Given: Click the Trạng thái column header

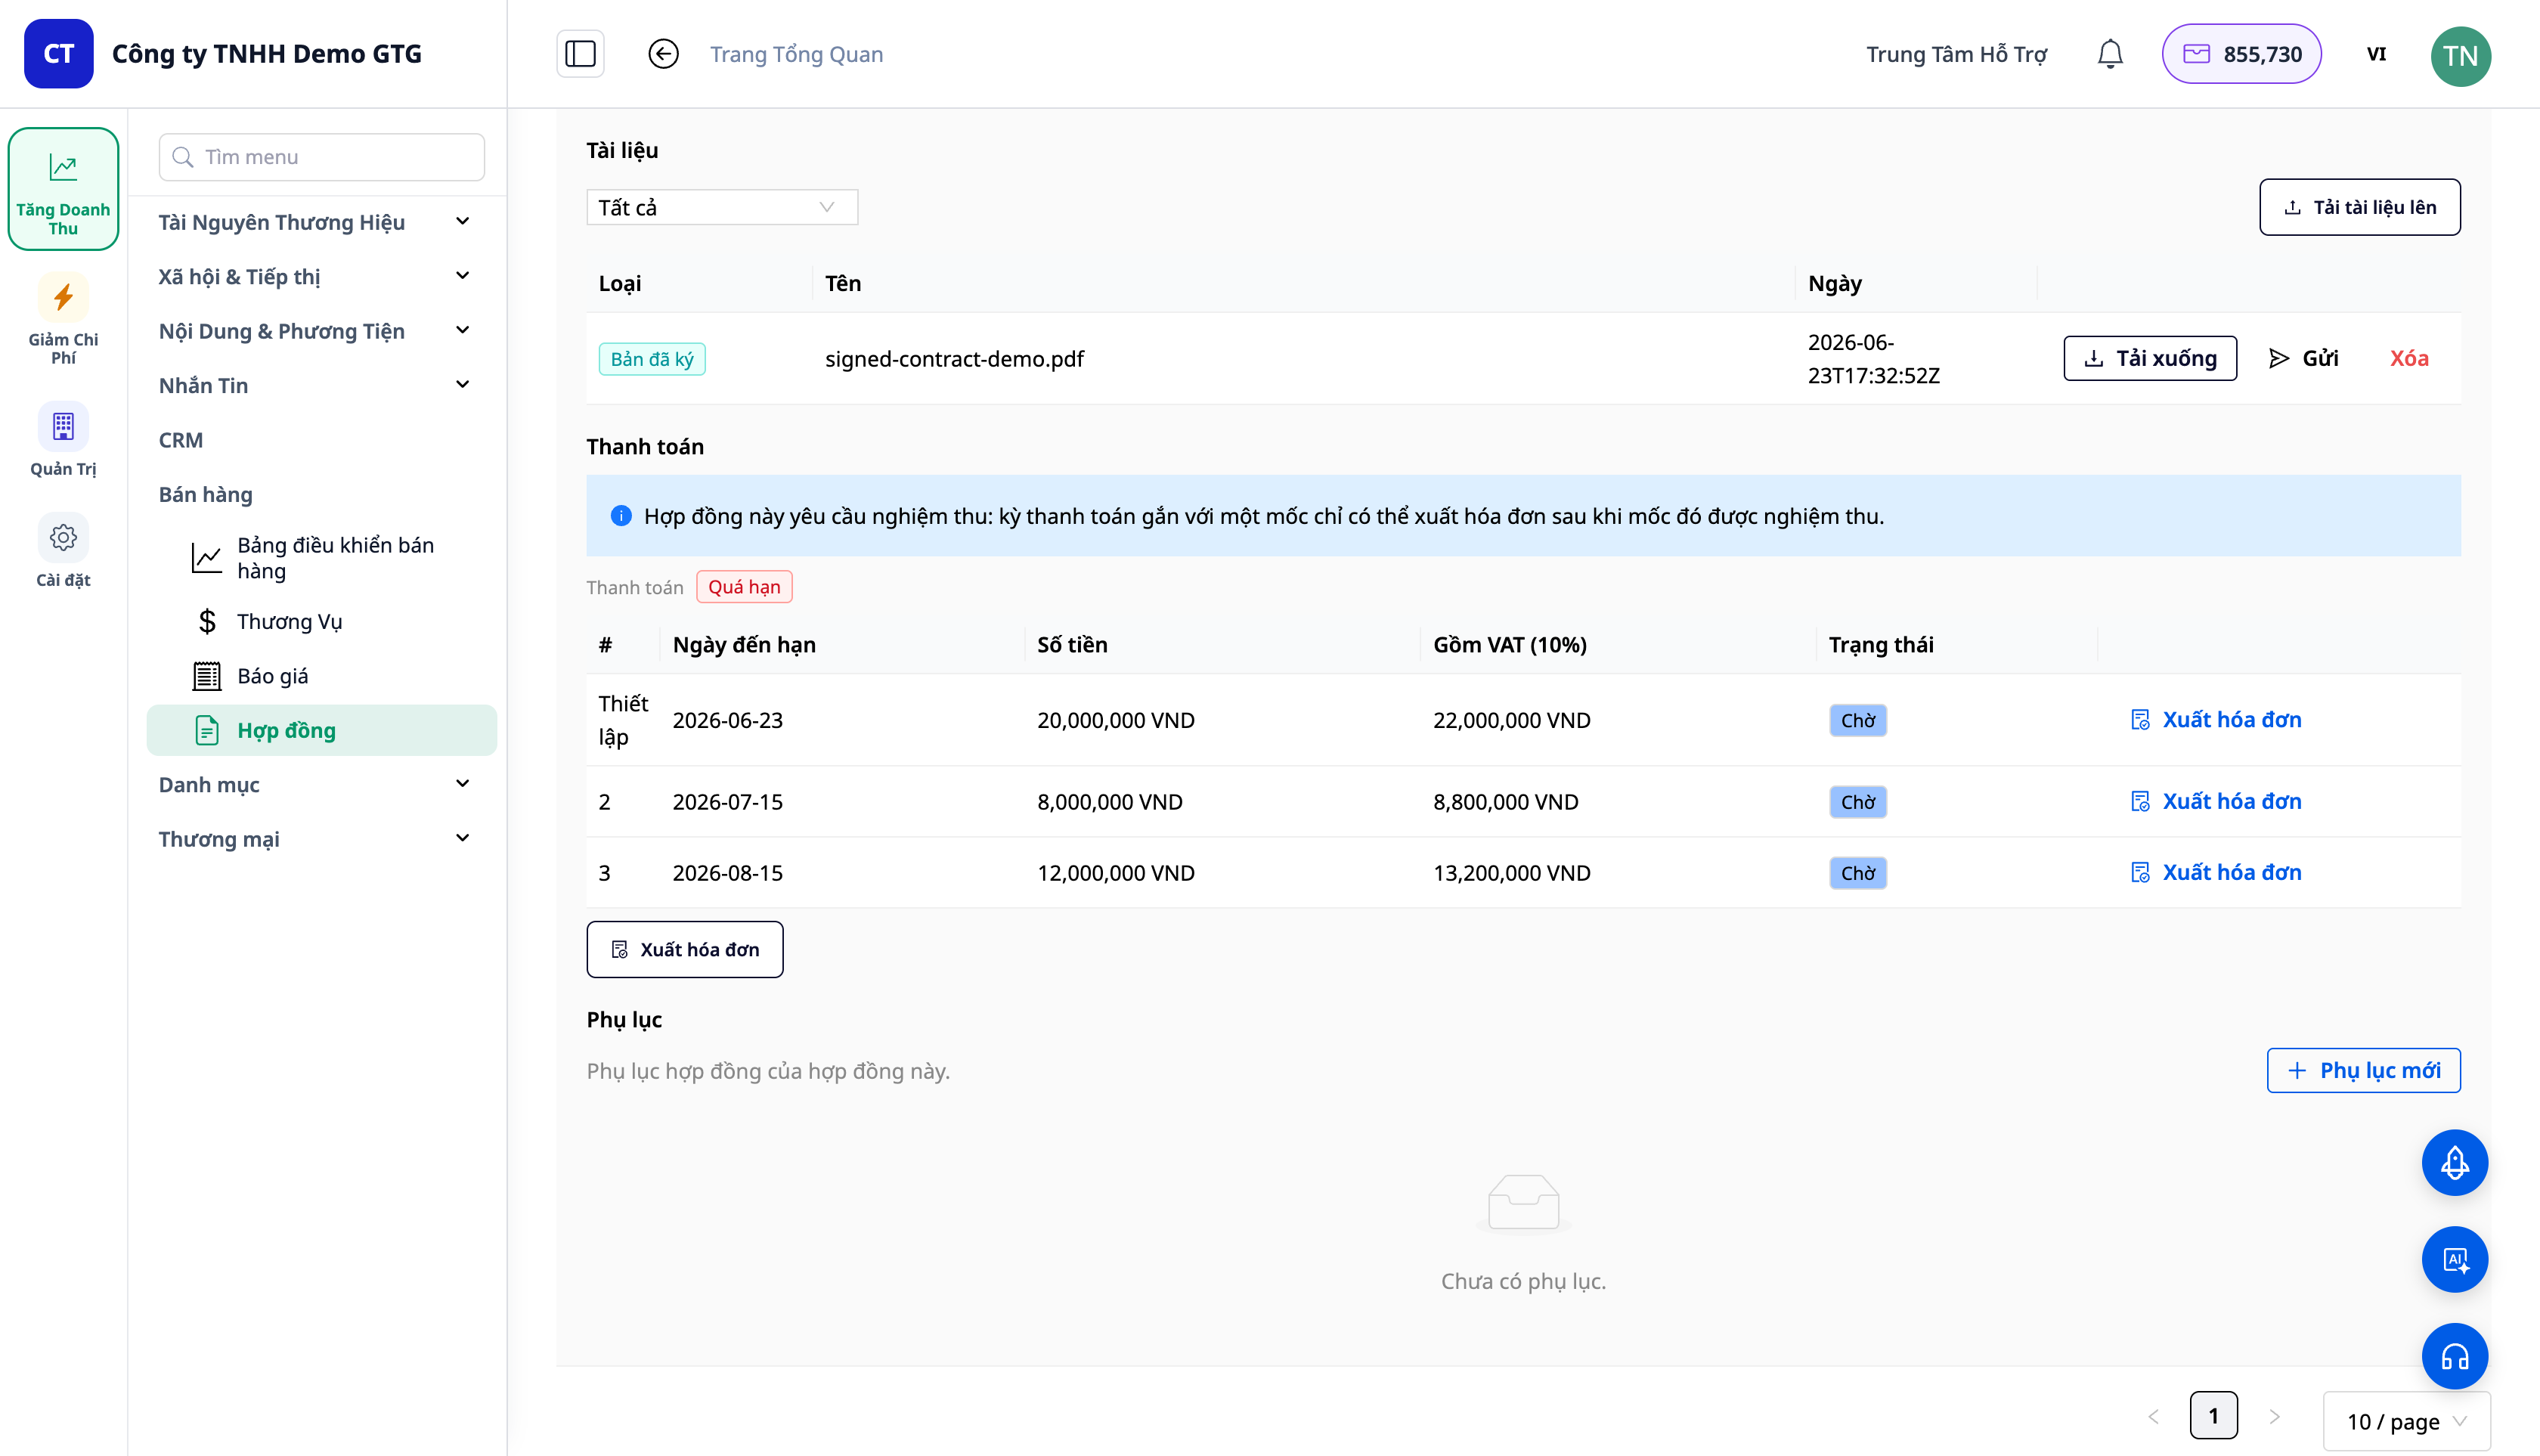Looking at the screenshot, I should click(x=1881, y=645).
